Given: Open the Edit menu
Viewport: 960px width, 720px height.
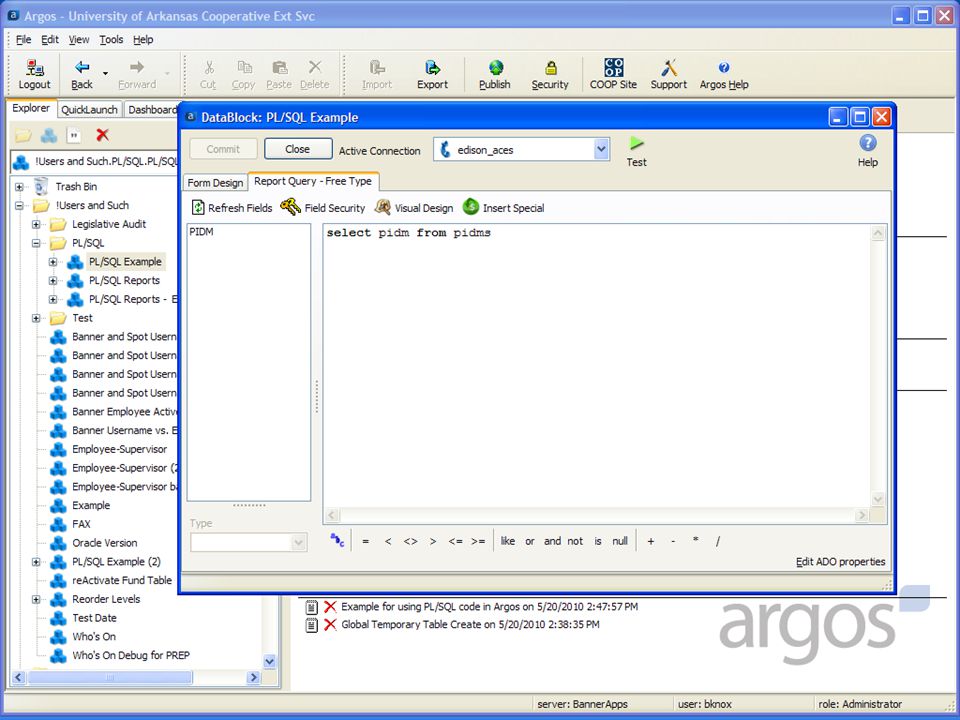Looking at the screenshot, I should 50,40.
